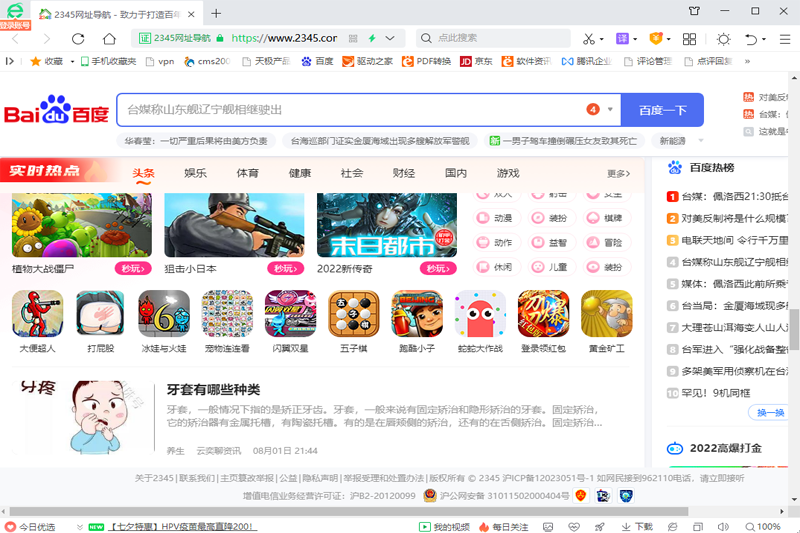Open the undo icon dropdown arrow
Screen dimensions: 800x533
pos(764,39)
